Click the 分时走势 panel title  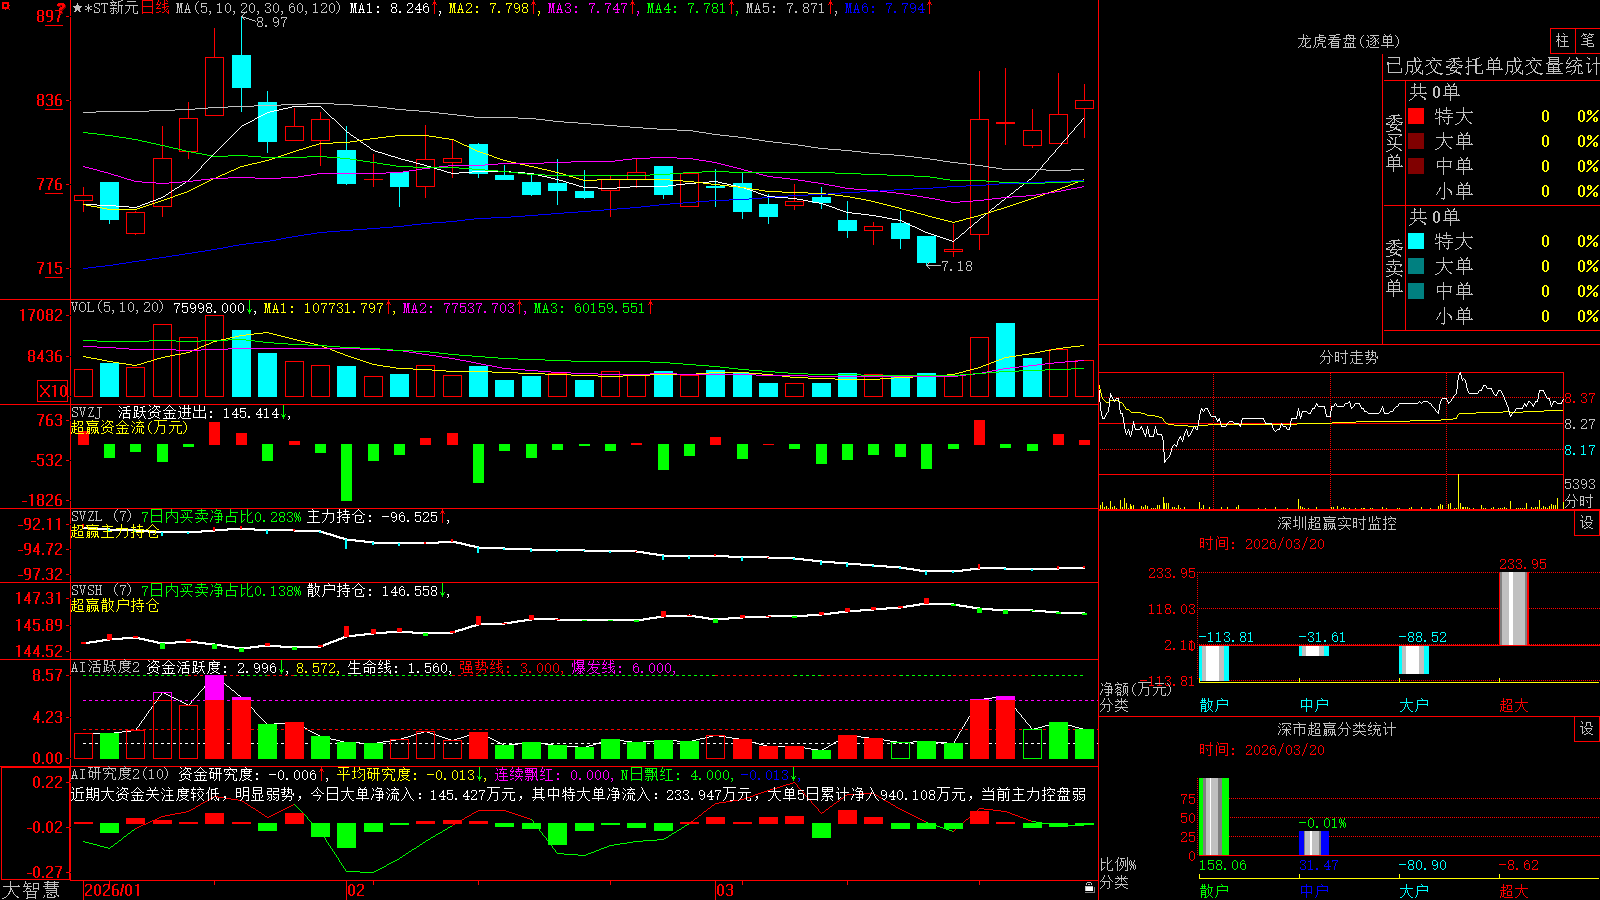(1348, 357)
